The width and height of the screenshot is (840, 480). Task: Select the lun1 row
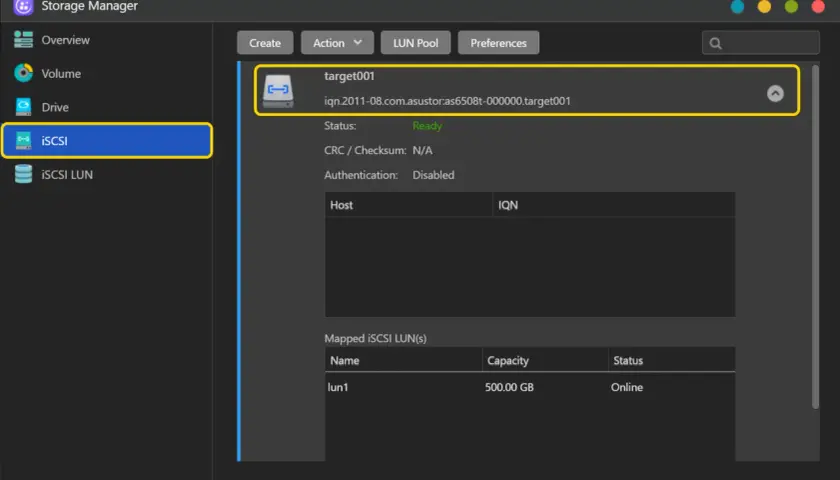[x=530, y=387]
